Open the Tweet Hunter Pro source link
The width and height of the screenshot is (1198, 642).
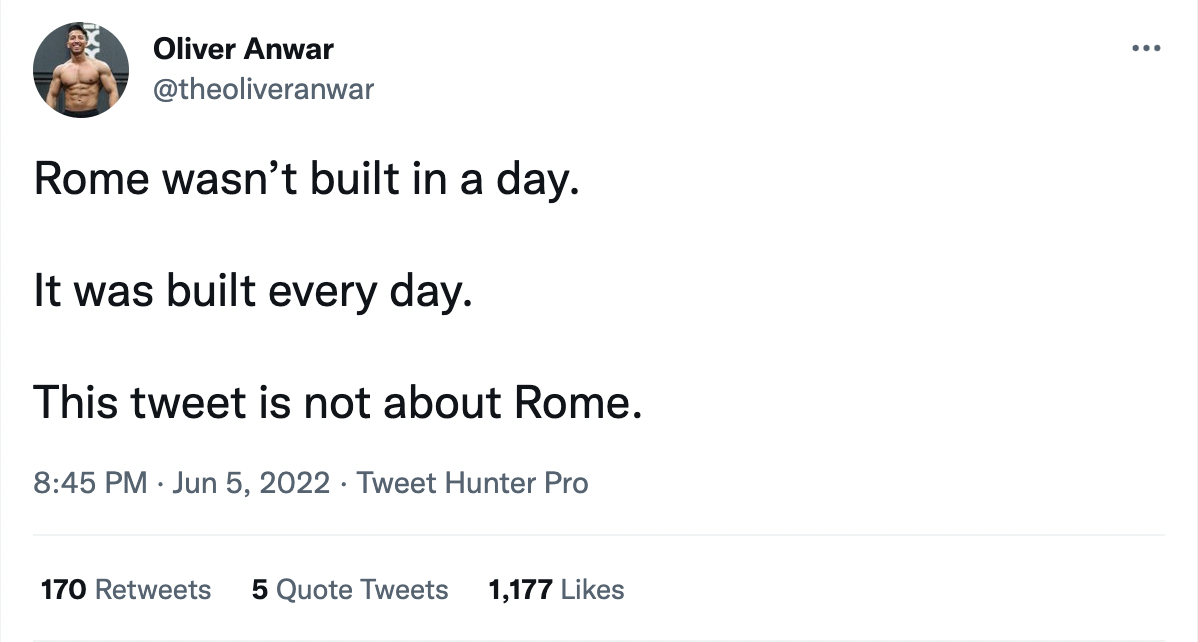472,484
